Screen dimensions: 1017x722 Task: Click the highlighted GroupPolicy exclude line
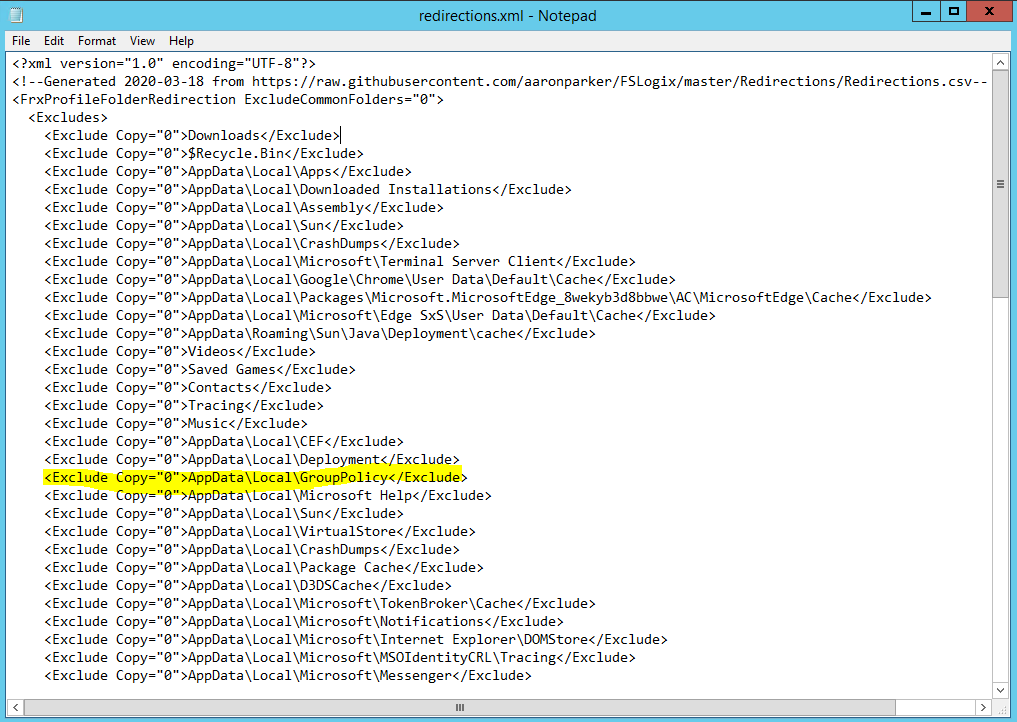(x=256, y=478)
